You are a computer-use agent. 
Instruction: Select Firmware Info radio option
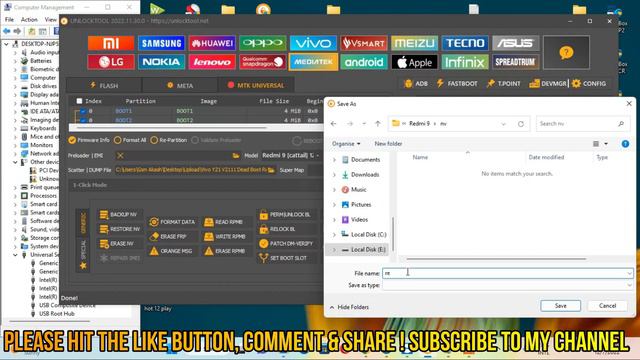click(89, 140)
